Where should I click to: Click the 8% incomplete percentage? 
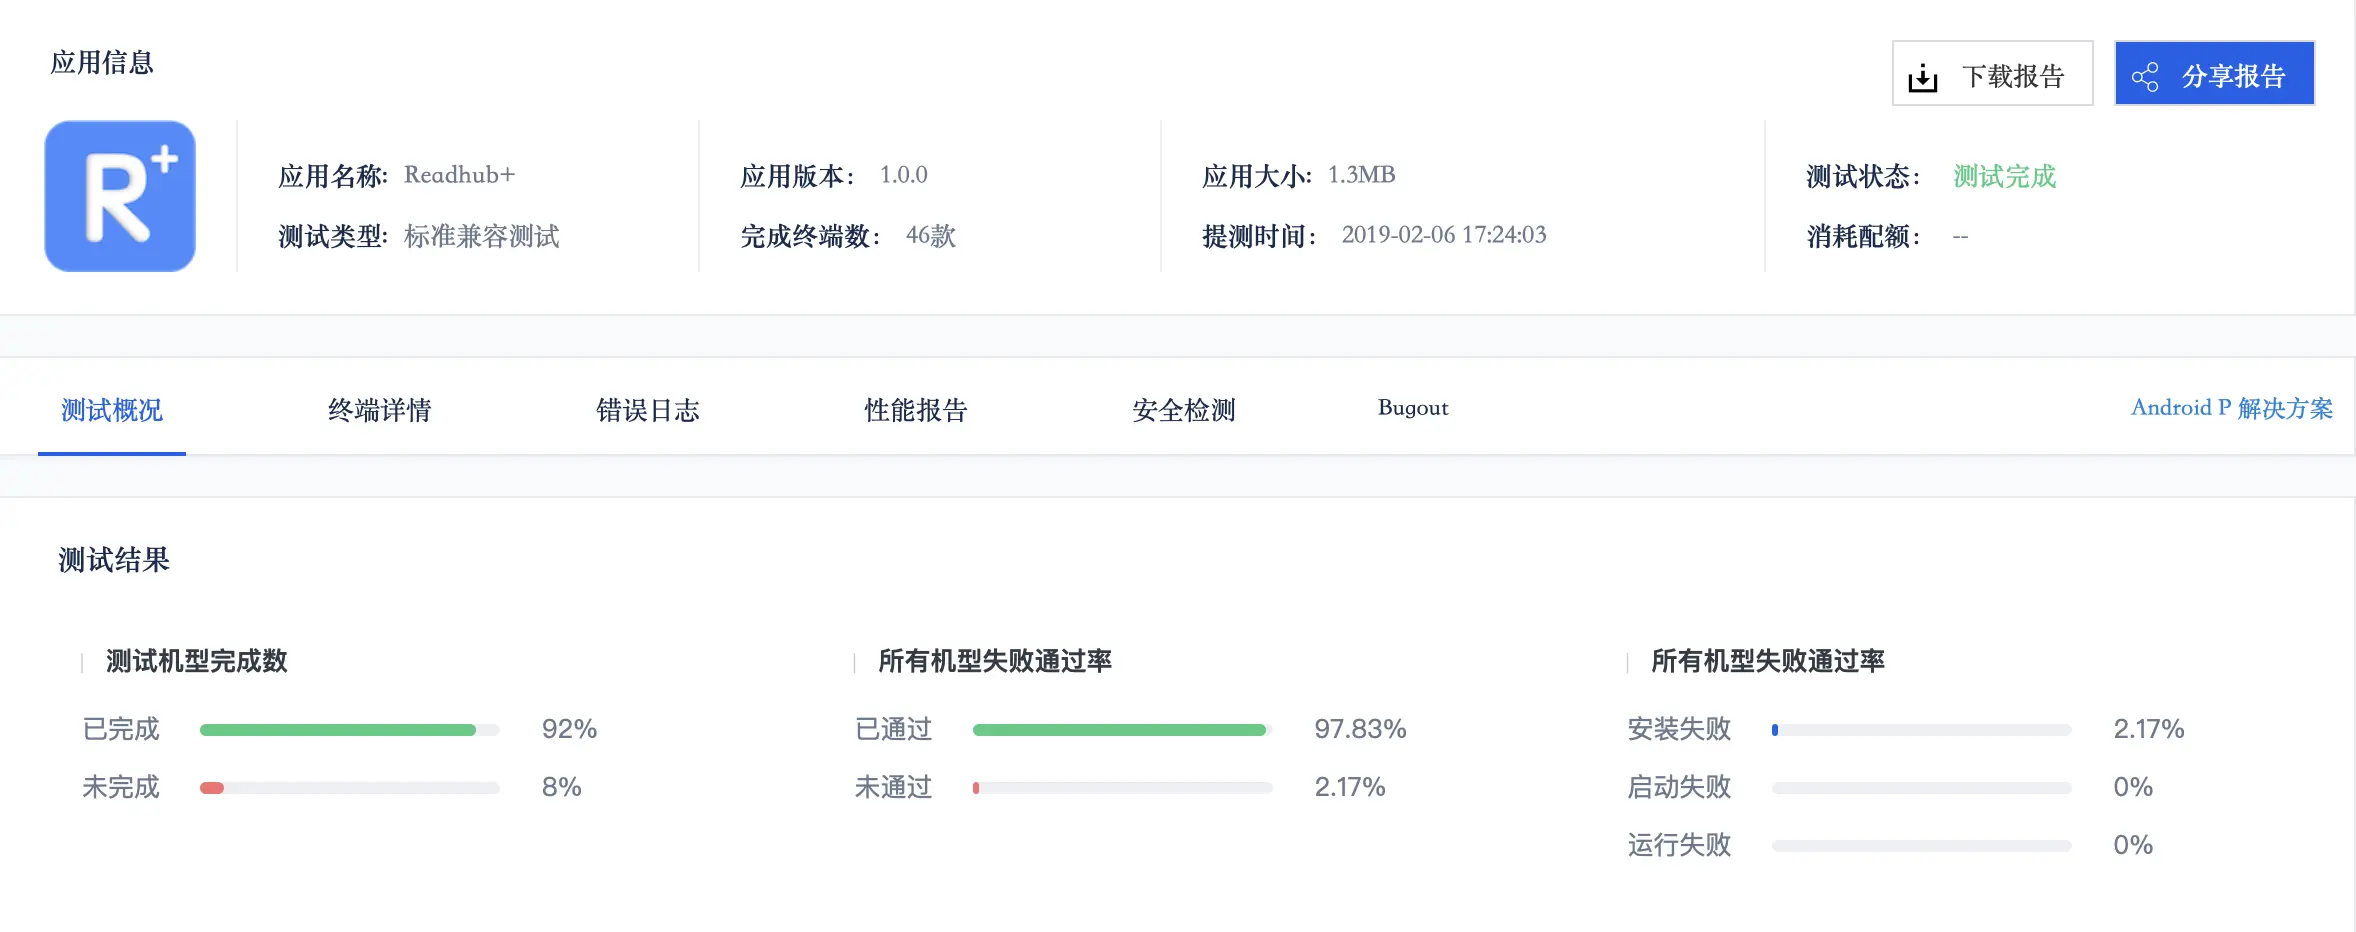tap(561, 787)
